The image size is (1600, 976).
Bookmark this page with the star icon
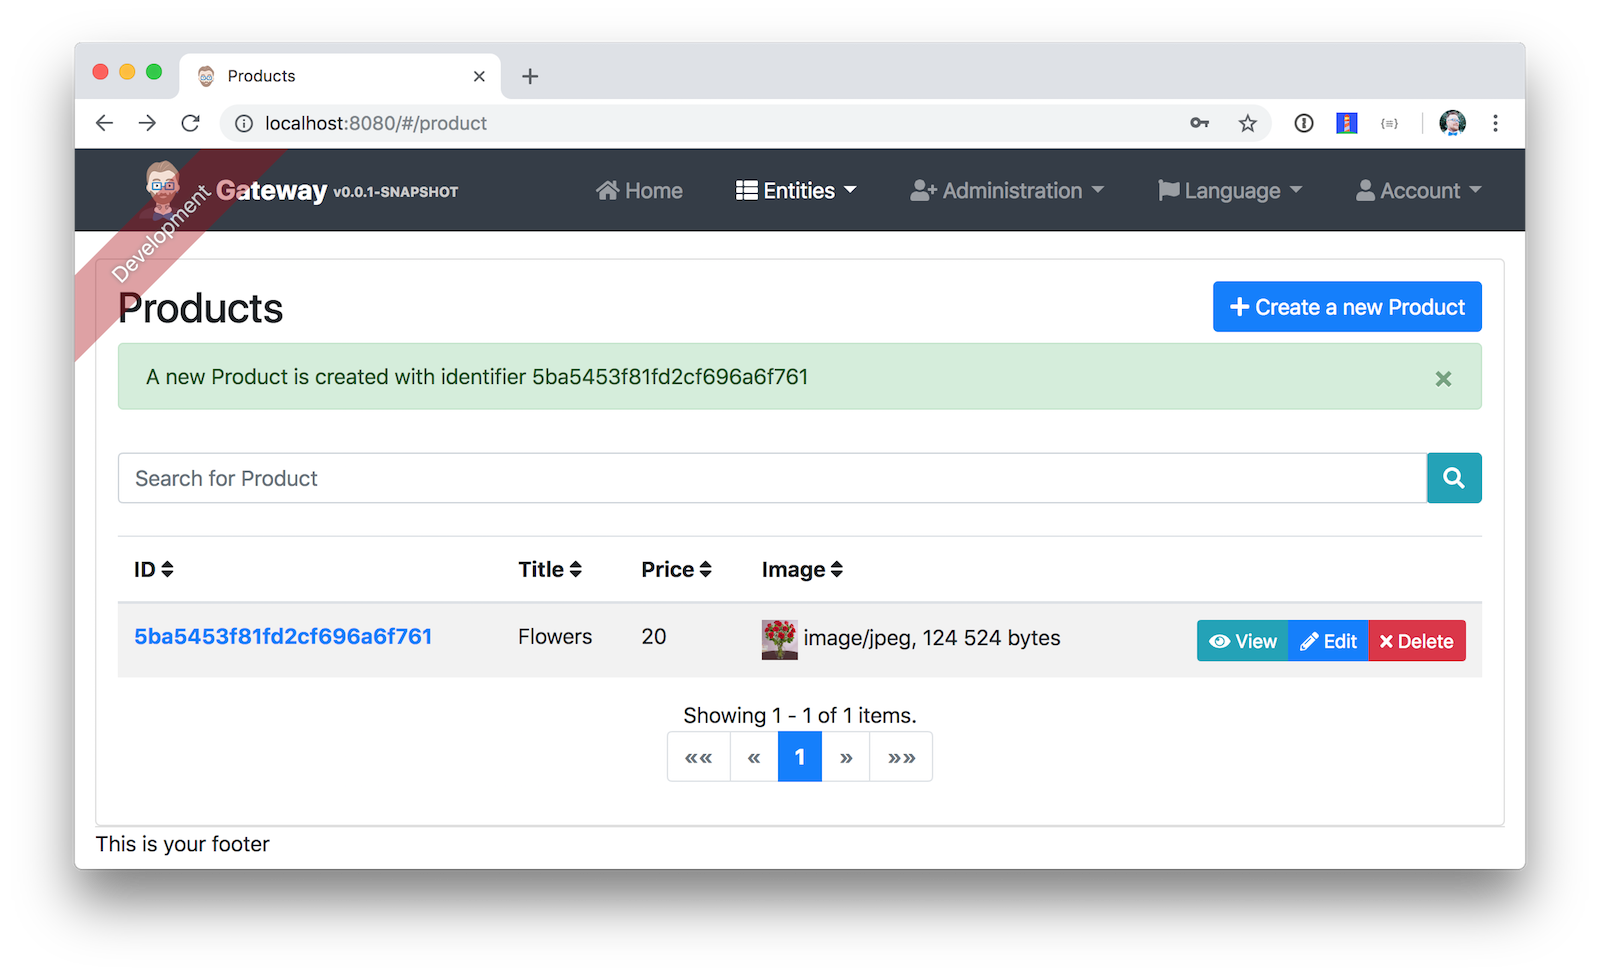pos(1247,123)
